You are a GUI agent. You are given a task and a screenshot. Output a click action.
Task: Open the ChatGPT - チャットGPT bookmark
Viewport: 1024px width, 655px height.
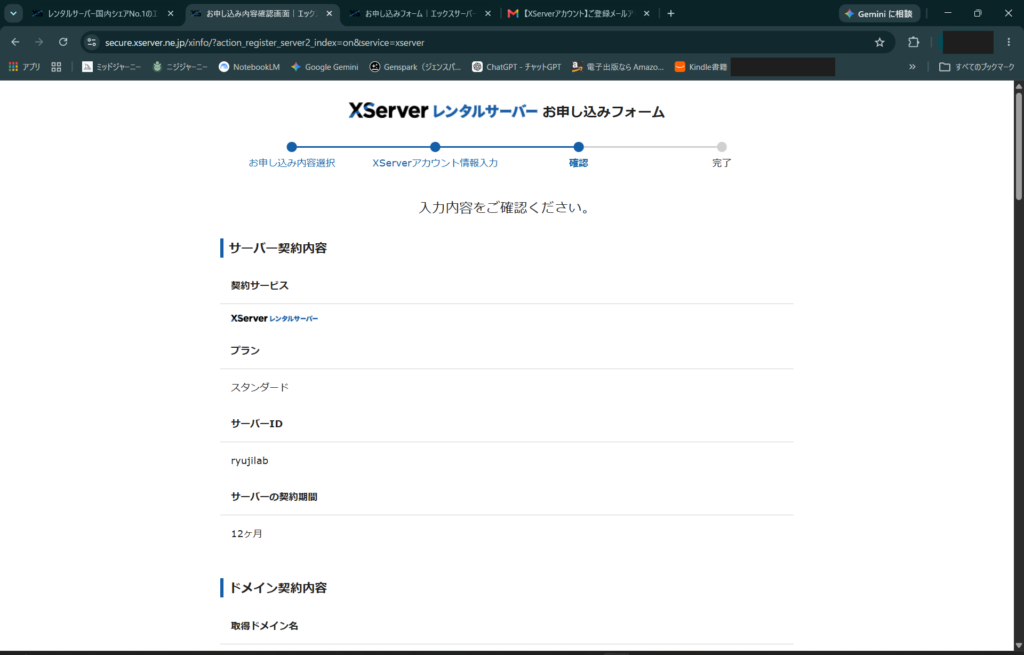517,67
